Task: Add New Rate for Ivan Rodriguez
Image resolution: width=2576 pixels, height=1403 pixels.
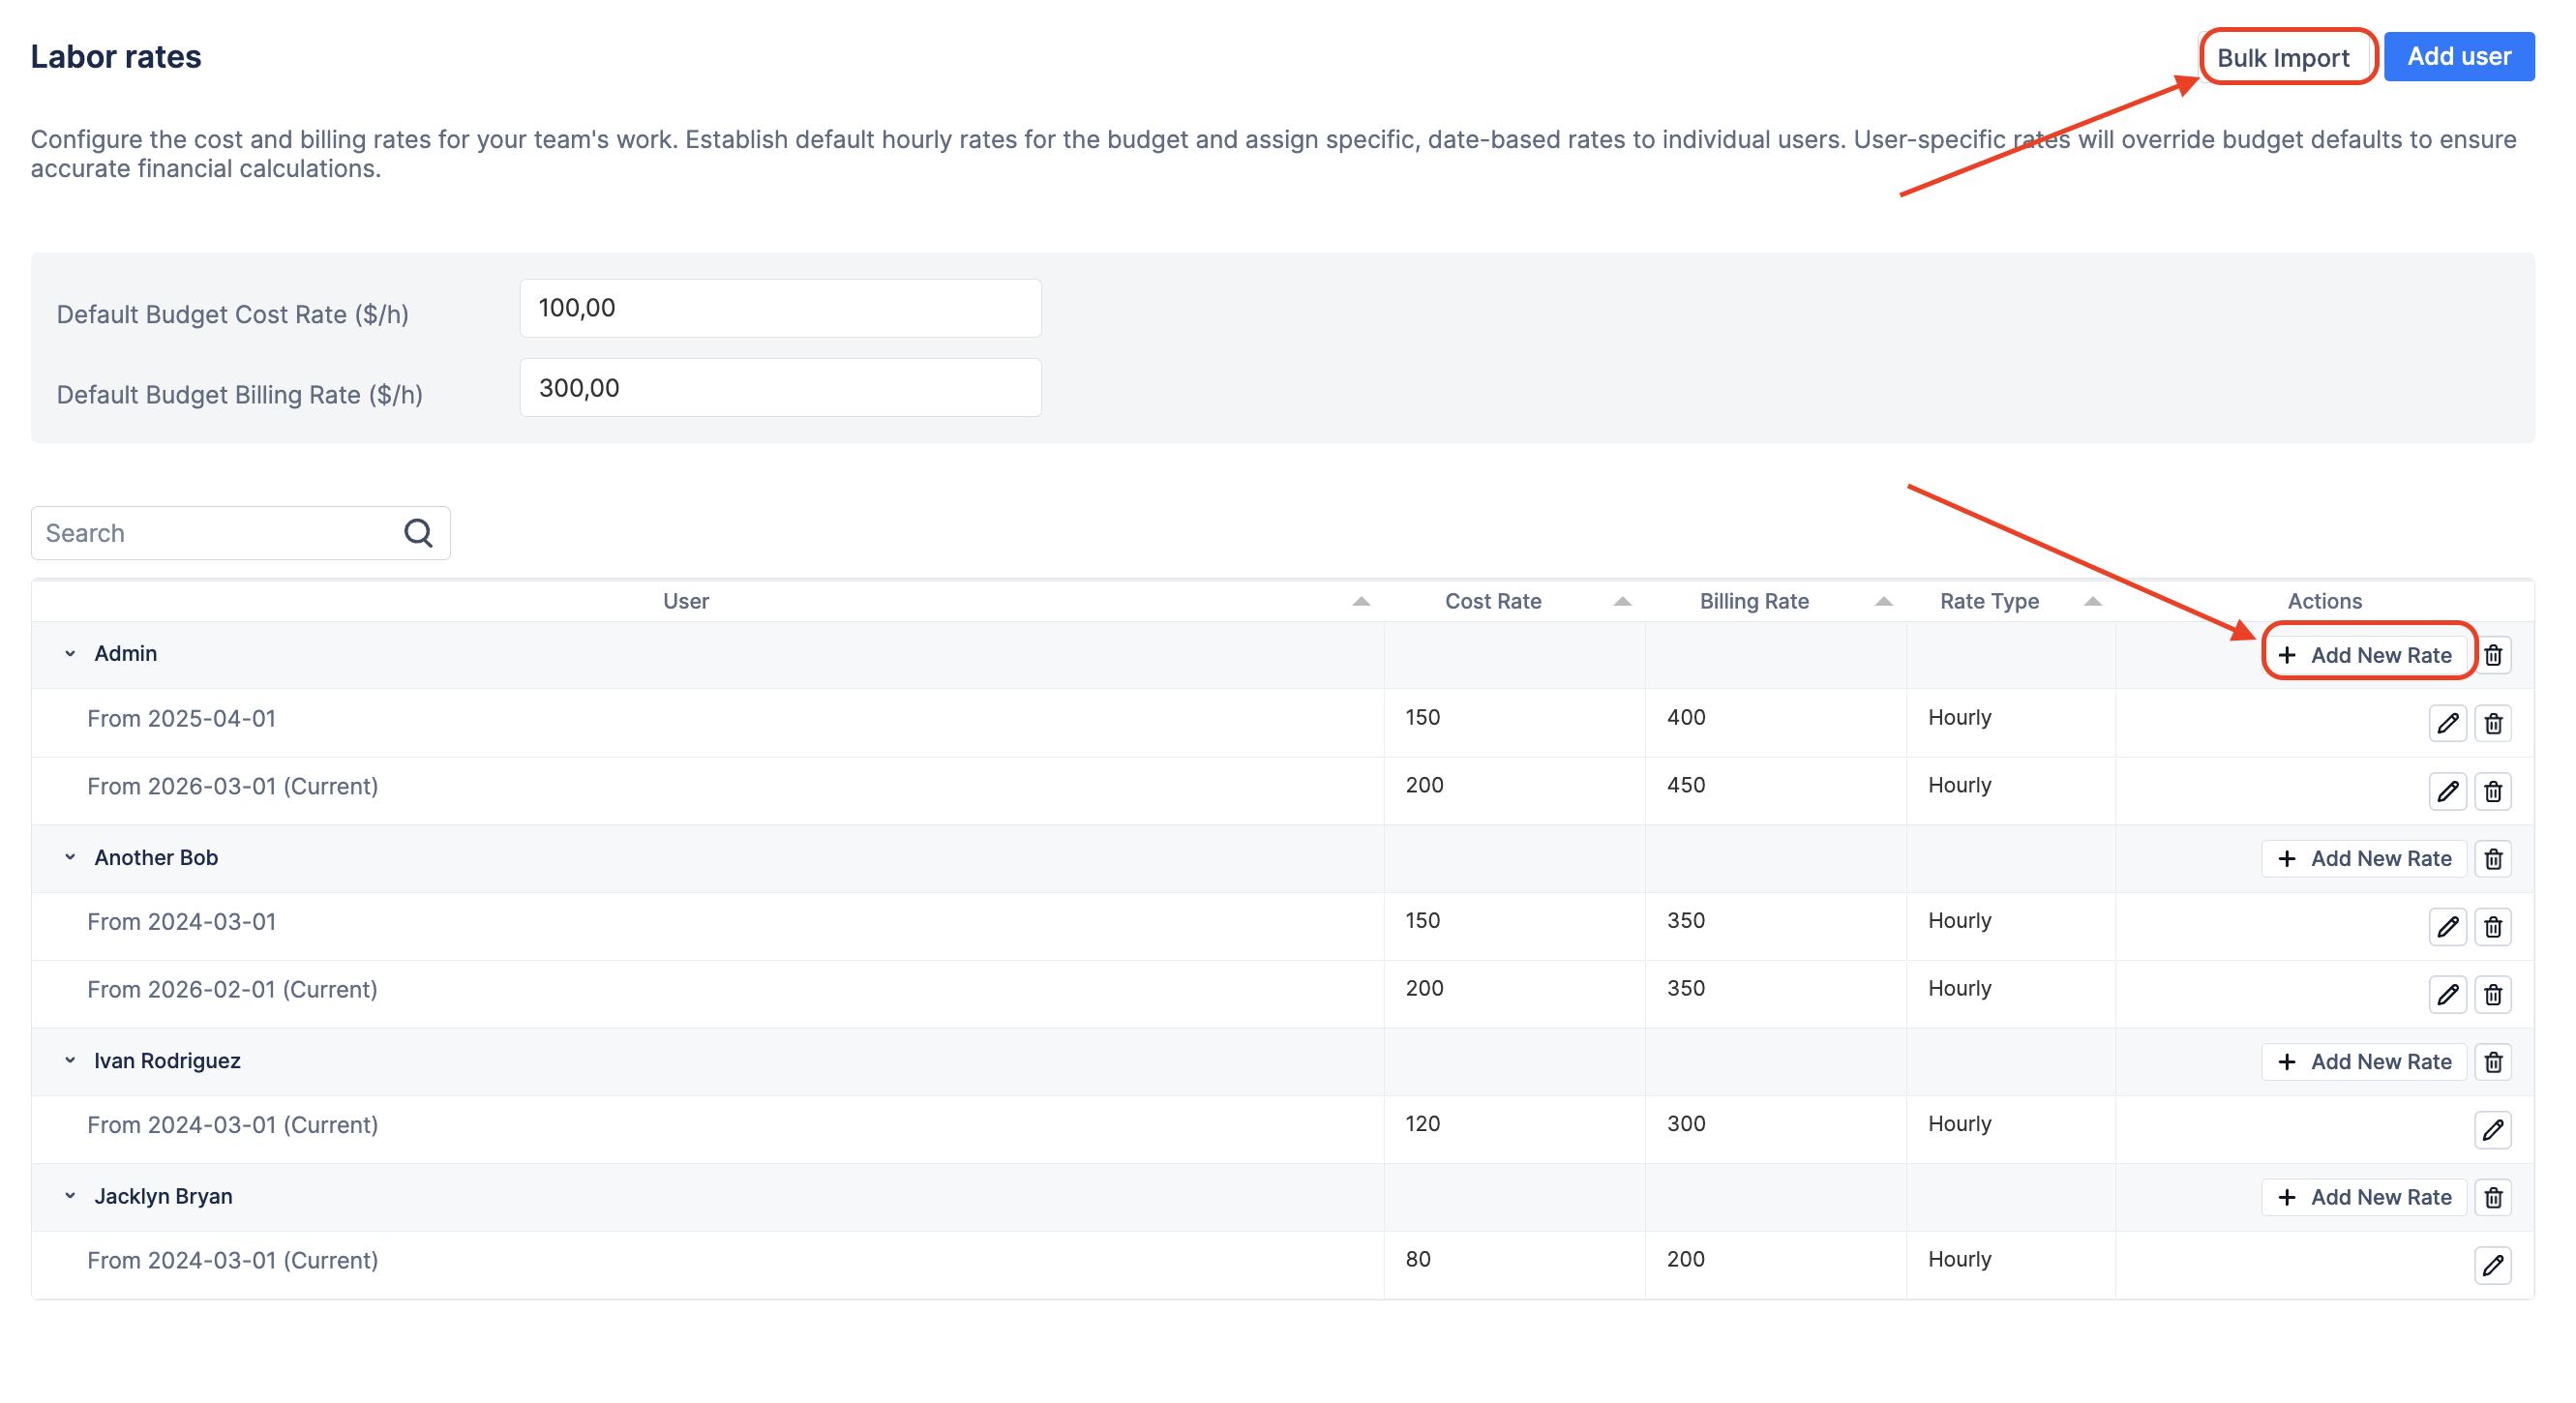Action: click(x=2363, y=1061)
